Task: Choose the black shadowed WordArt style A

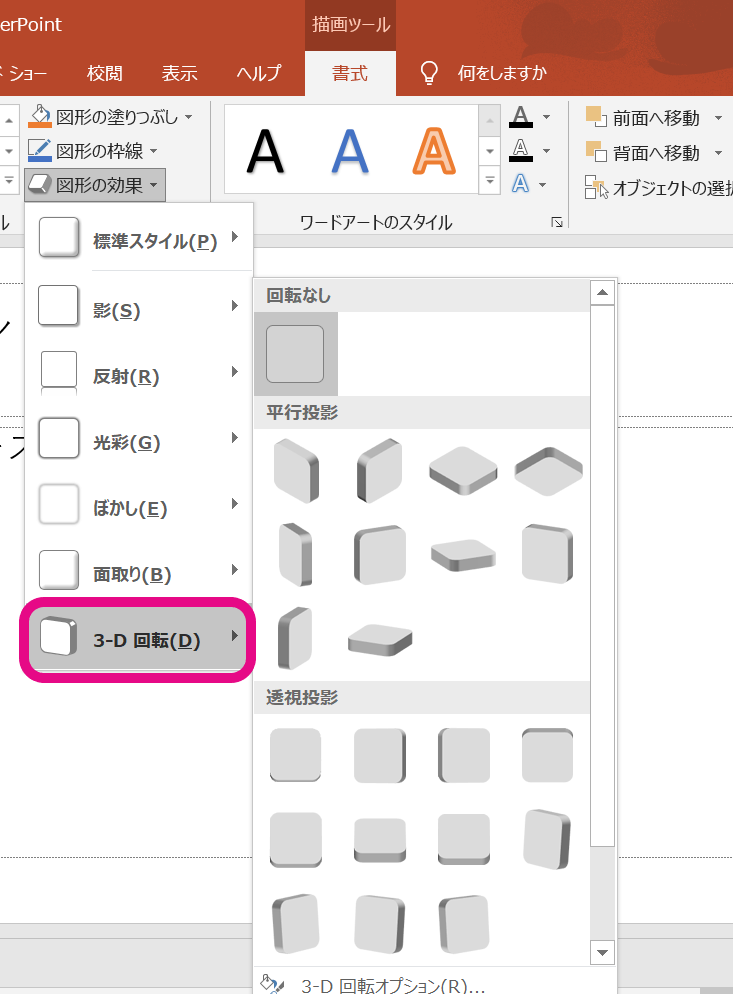Action: point(265,151)
